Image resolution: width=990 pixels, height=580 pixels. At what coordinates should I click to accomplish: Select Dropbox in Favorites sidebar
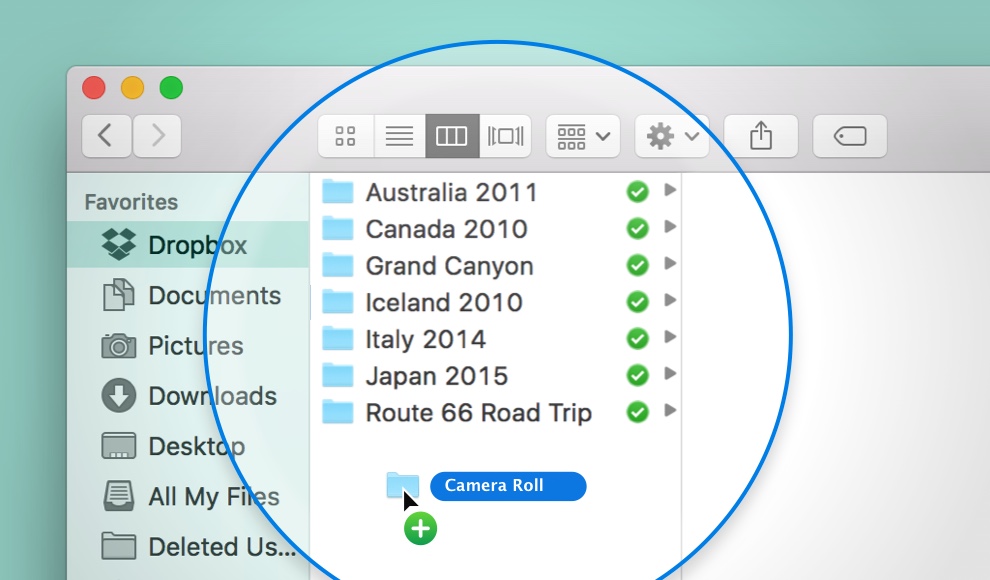[197, 245]
